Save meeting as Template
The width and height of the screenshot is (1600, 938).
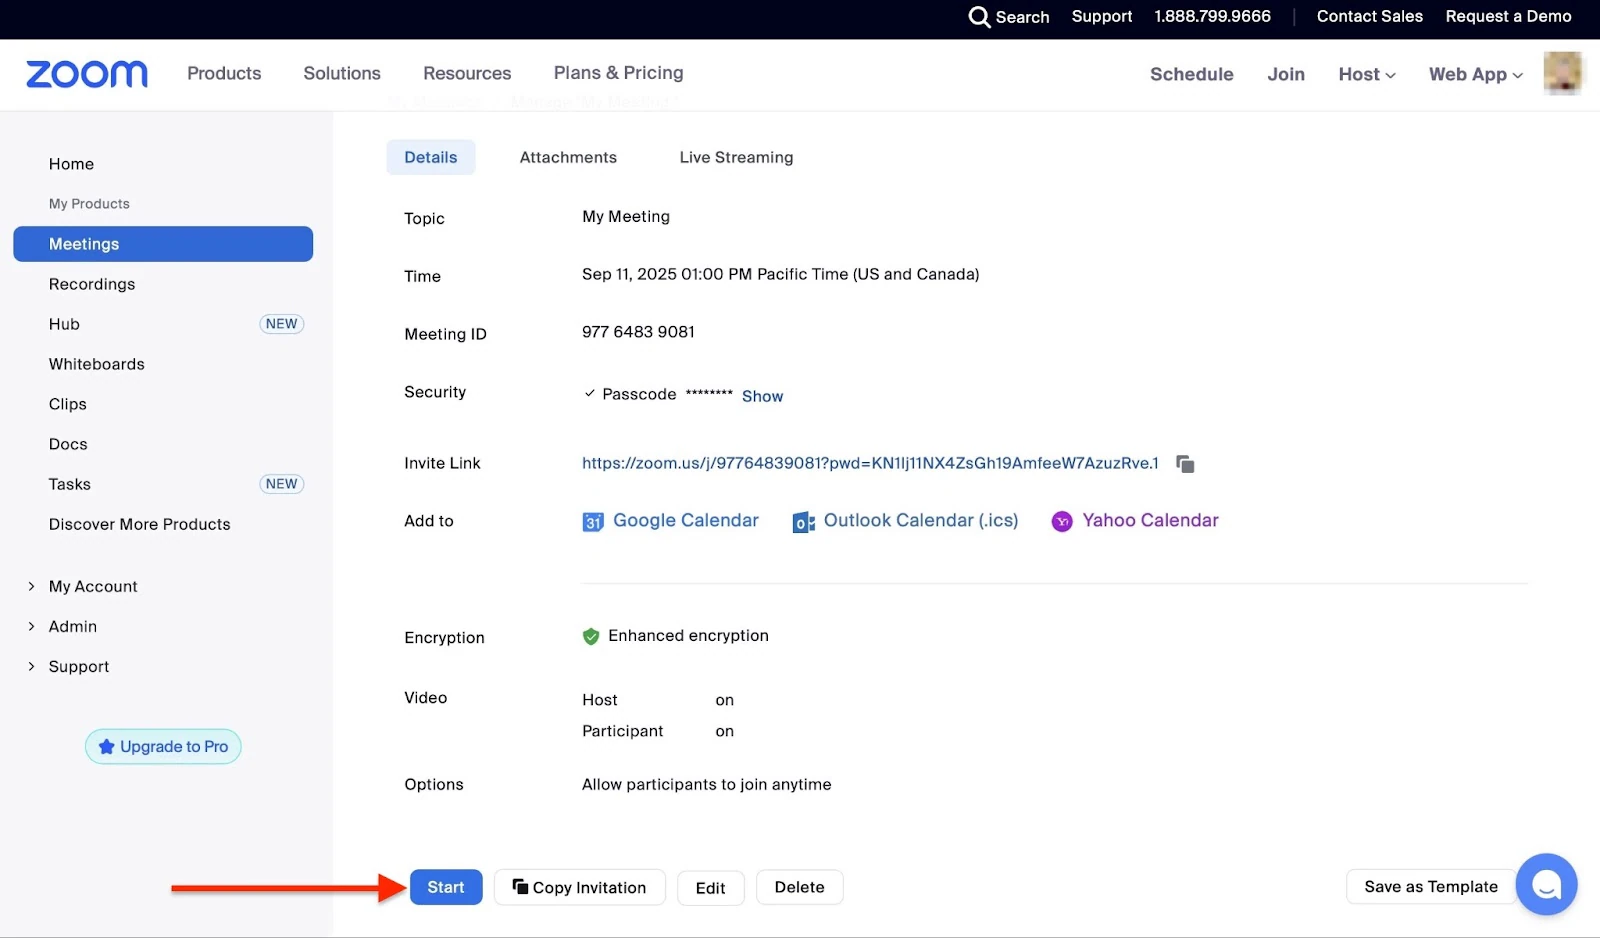[1431, 887]
